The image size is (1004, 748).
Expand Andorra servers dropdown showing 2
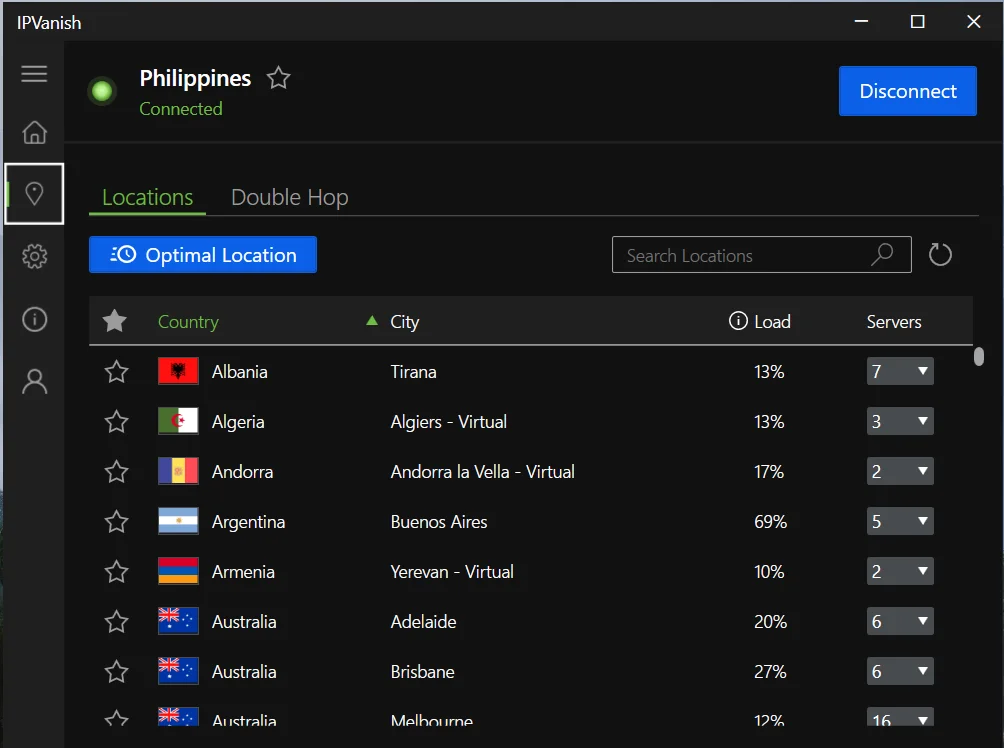pyautogui.click(x=900, y=471)
